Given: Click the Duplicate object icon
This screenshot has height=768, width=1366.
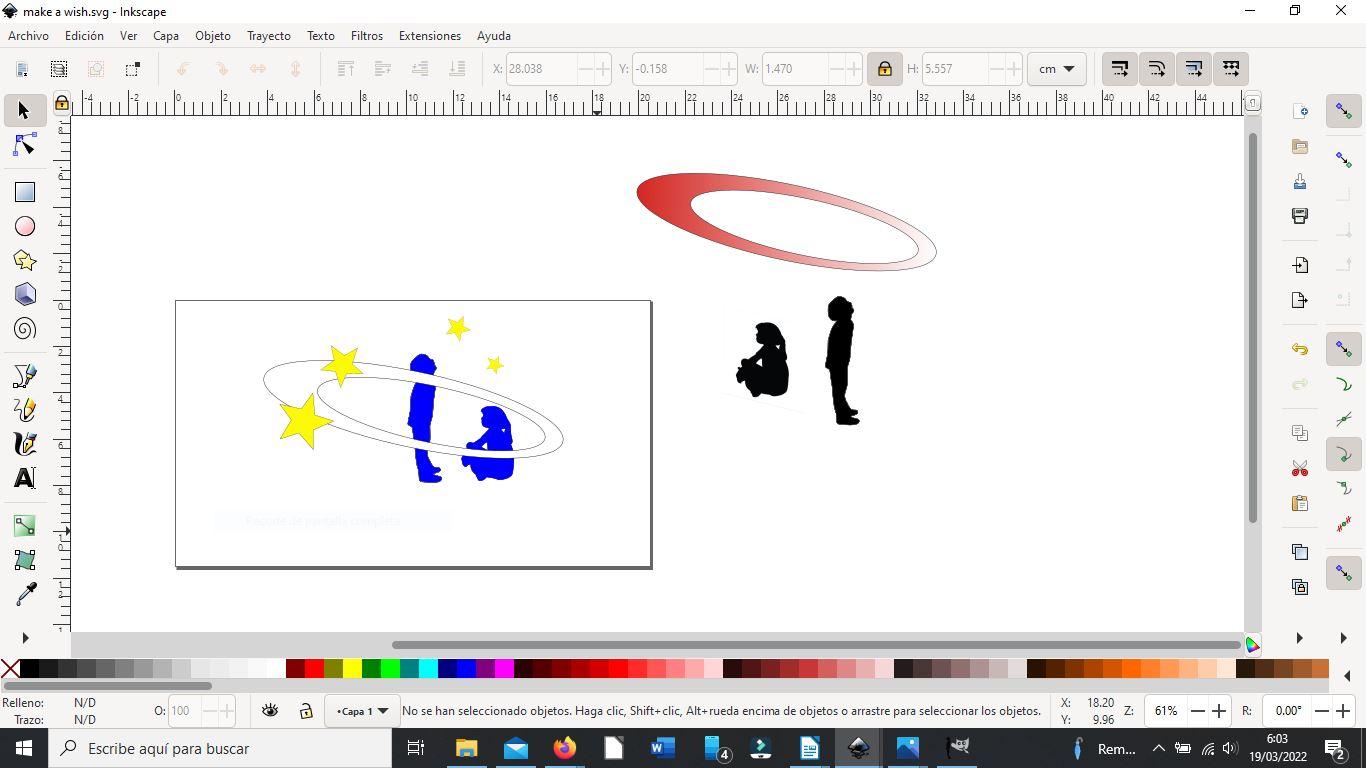Looking at the screenshot, I should (x=1300, y=552).
